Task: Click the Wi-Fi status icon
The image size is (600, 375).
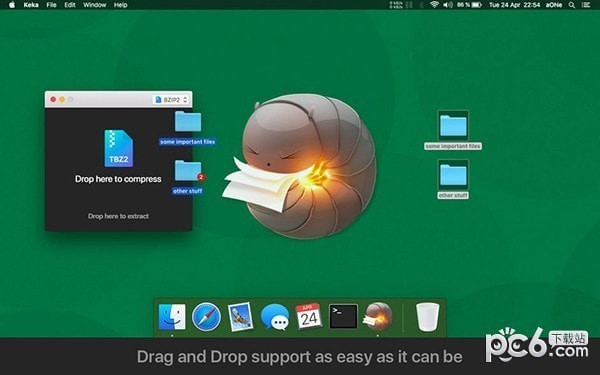Action: (434, 5)
